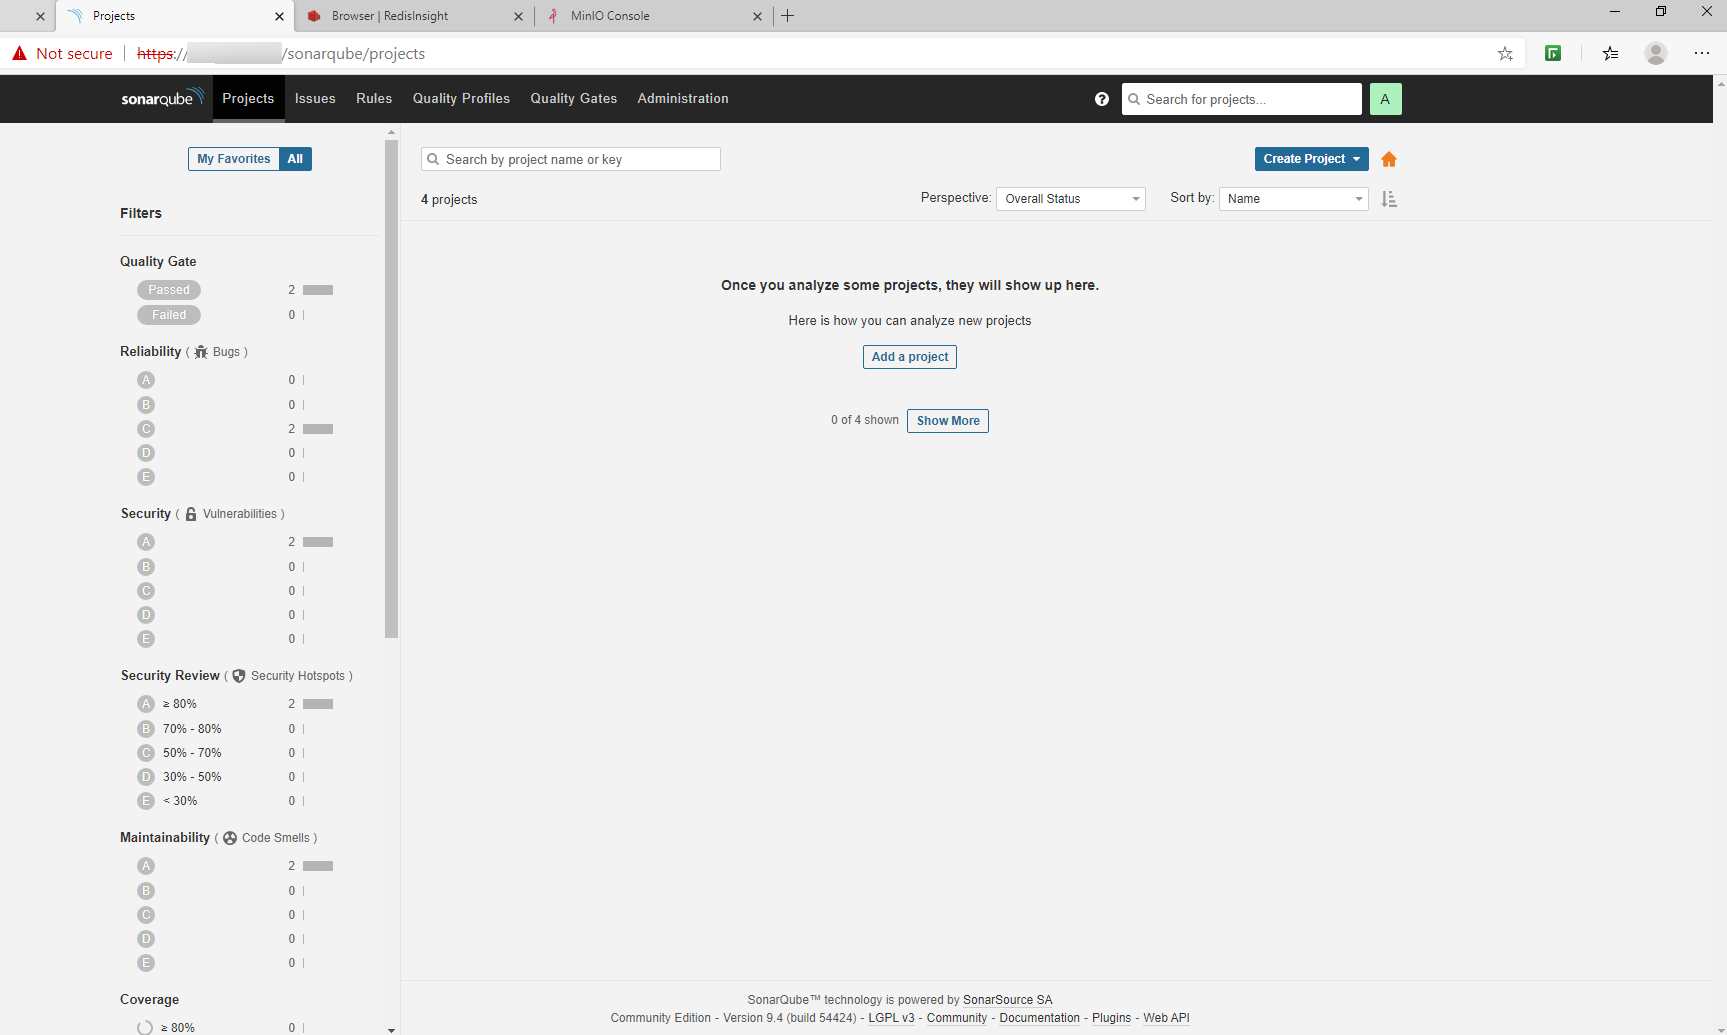Filter Security by rating C
Screen dimensions: 1727x1035
[146, 591]
